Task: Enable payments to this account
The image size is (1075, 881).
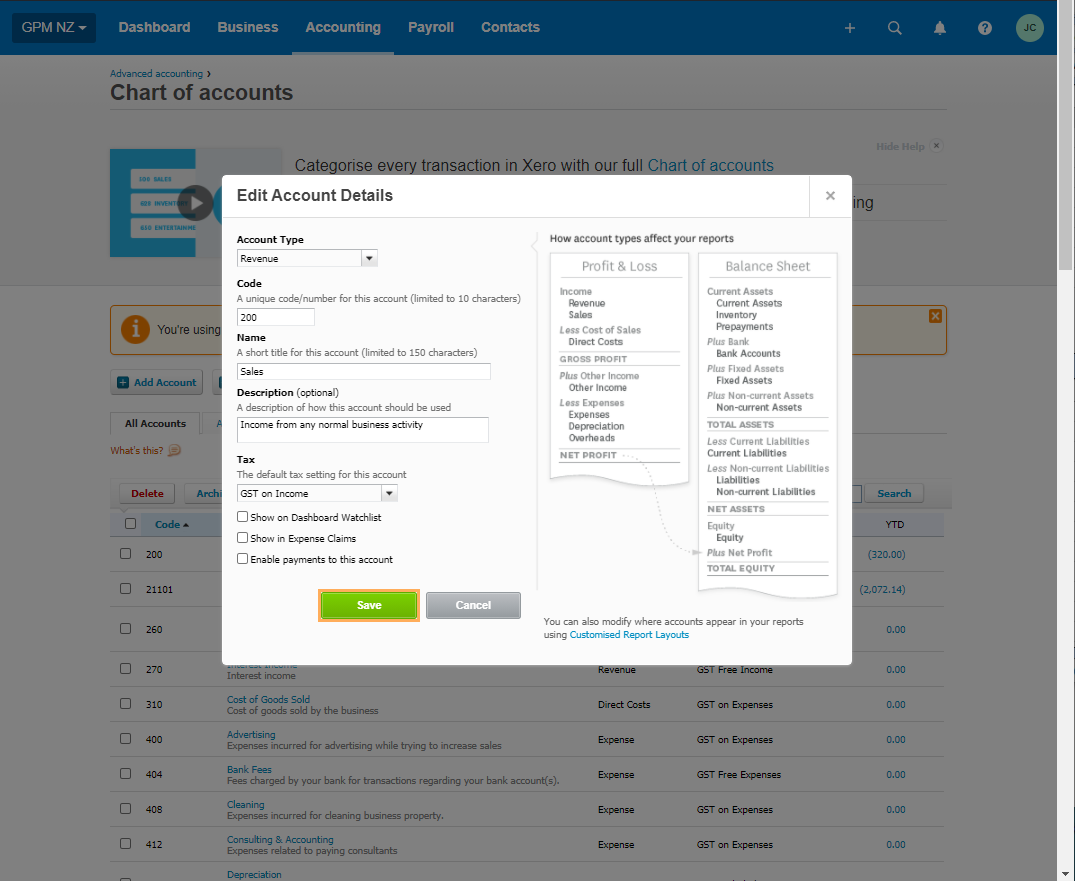Action: [x=241, y=559]
